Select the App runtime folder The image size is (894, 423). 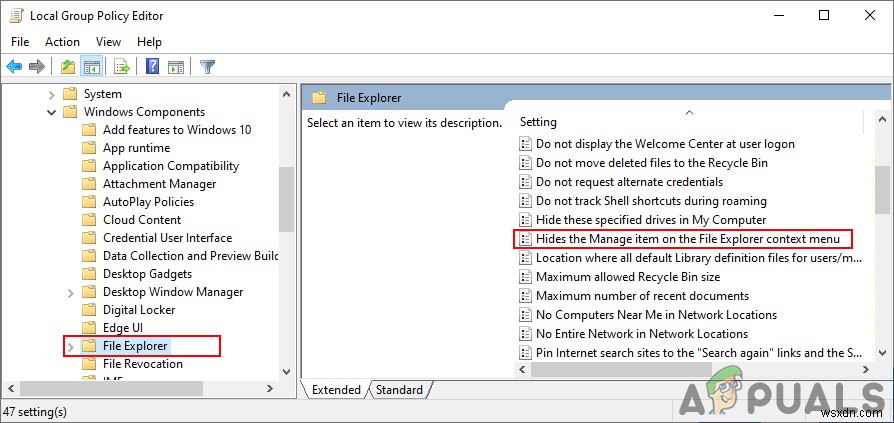(136, 148)
